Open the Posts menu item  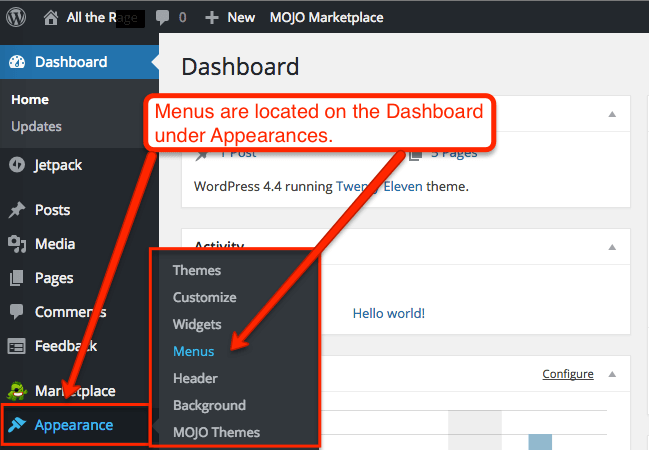(x=53, y=210)
